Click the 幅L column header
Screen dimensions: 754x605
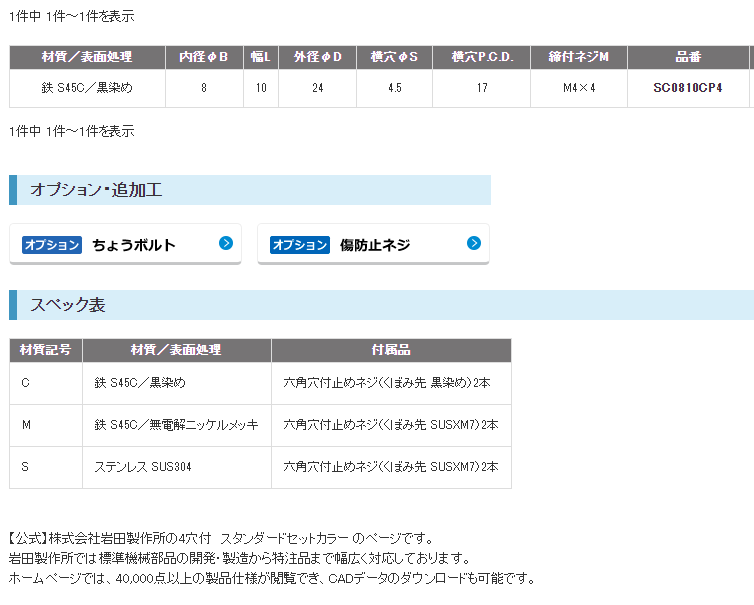coord(261,57)
